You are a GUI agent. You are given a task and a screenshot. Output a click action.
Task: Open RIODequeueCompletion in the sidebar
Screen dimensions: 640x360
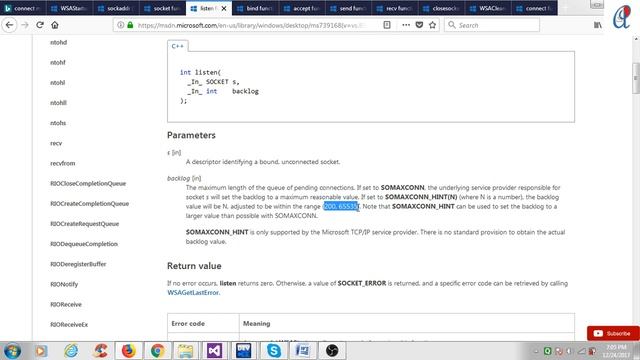click(84, 244)
